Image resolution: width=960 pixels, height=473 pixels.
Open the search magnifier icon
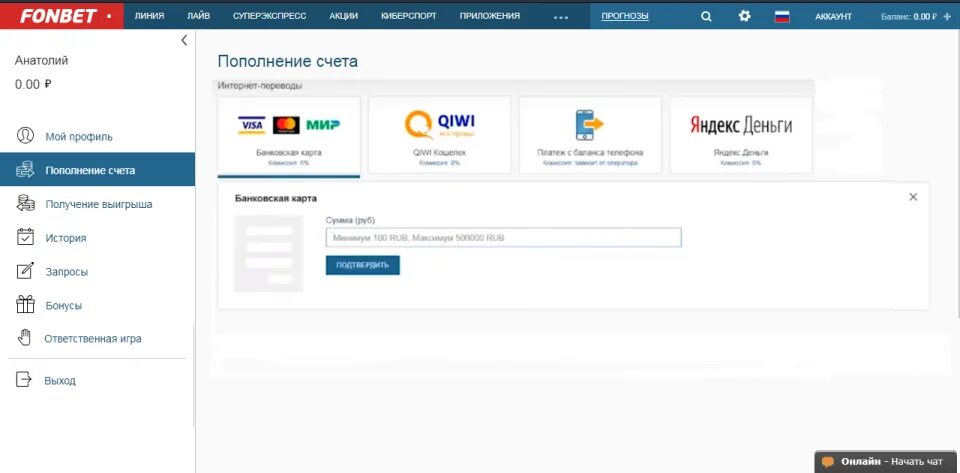(x=706, y=17)
